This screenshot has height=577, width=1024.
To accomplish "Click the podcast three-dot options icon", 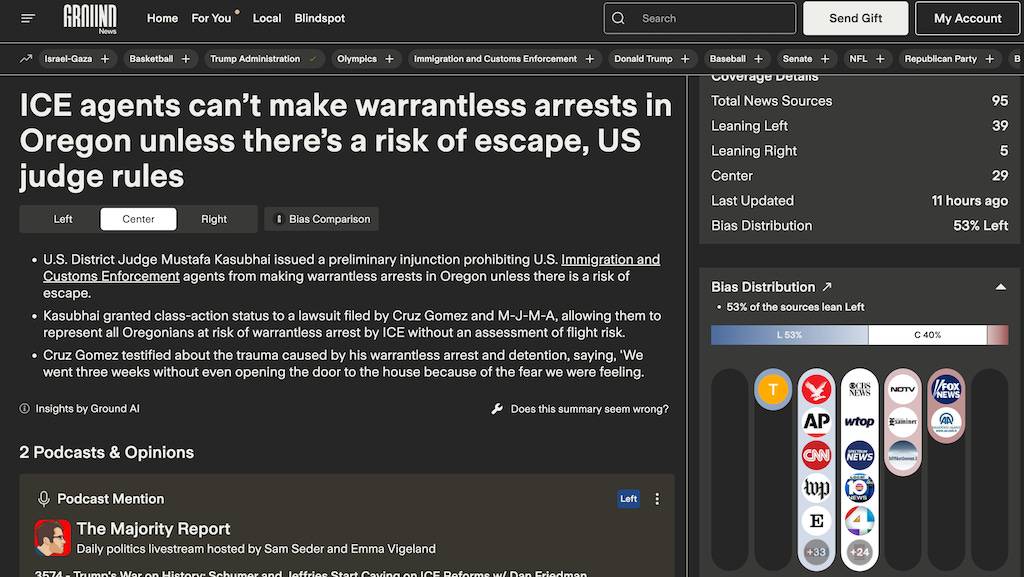I will click(x=657, y=499).
